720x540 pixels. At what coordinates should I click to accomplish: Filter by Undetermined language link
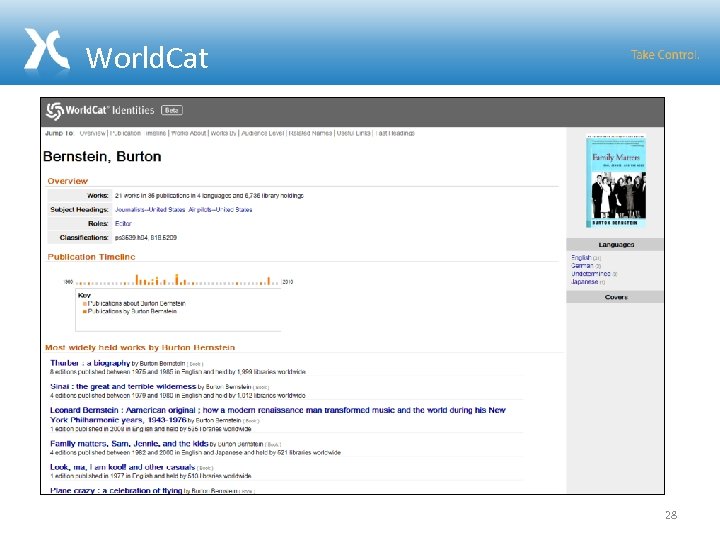[x=591, y=274]
